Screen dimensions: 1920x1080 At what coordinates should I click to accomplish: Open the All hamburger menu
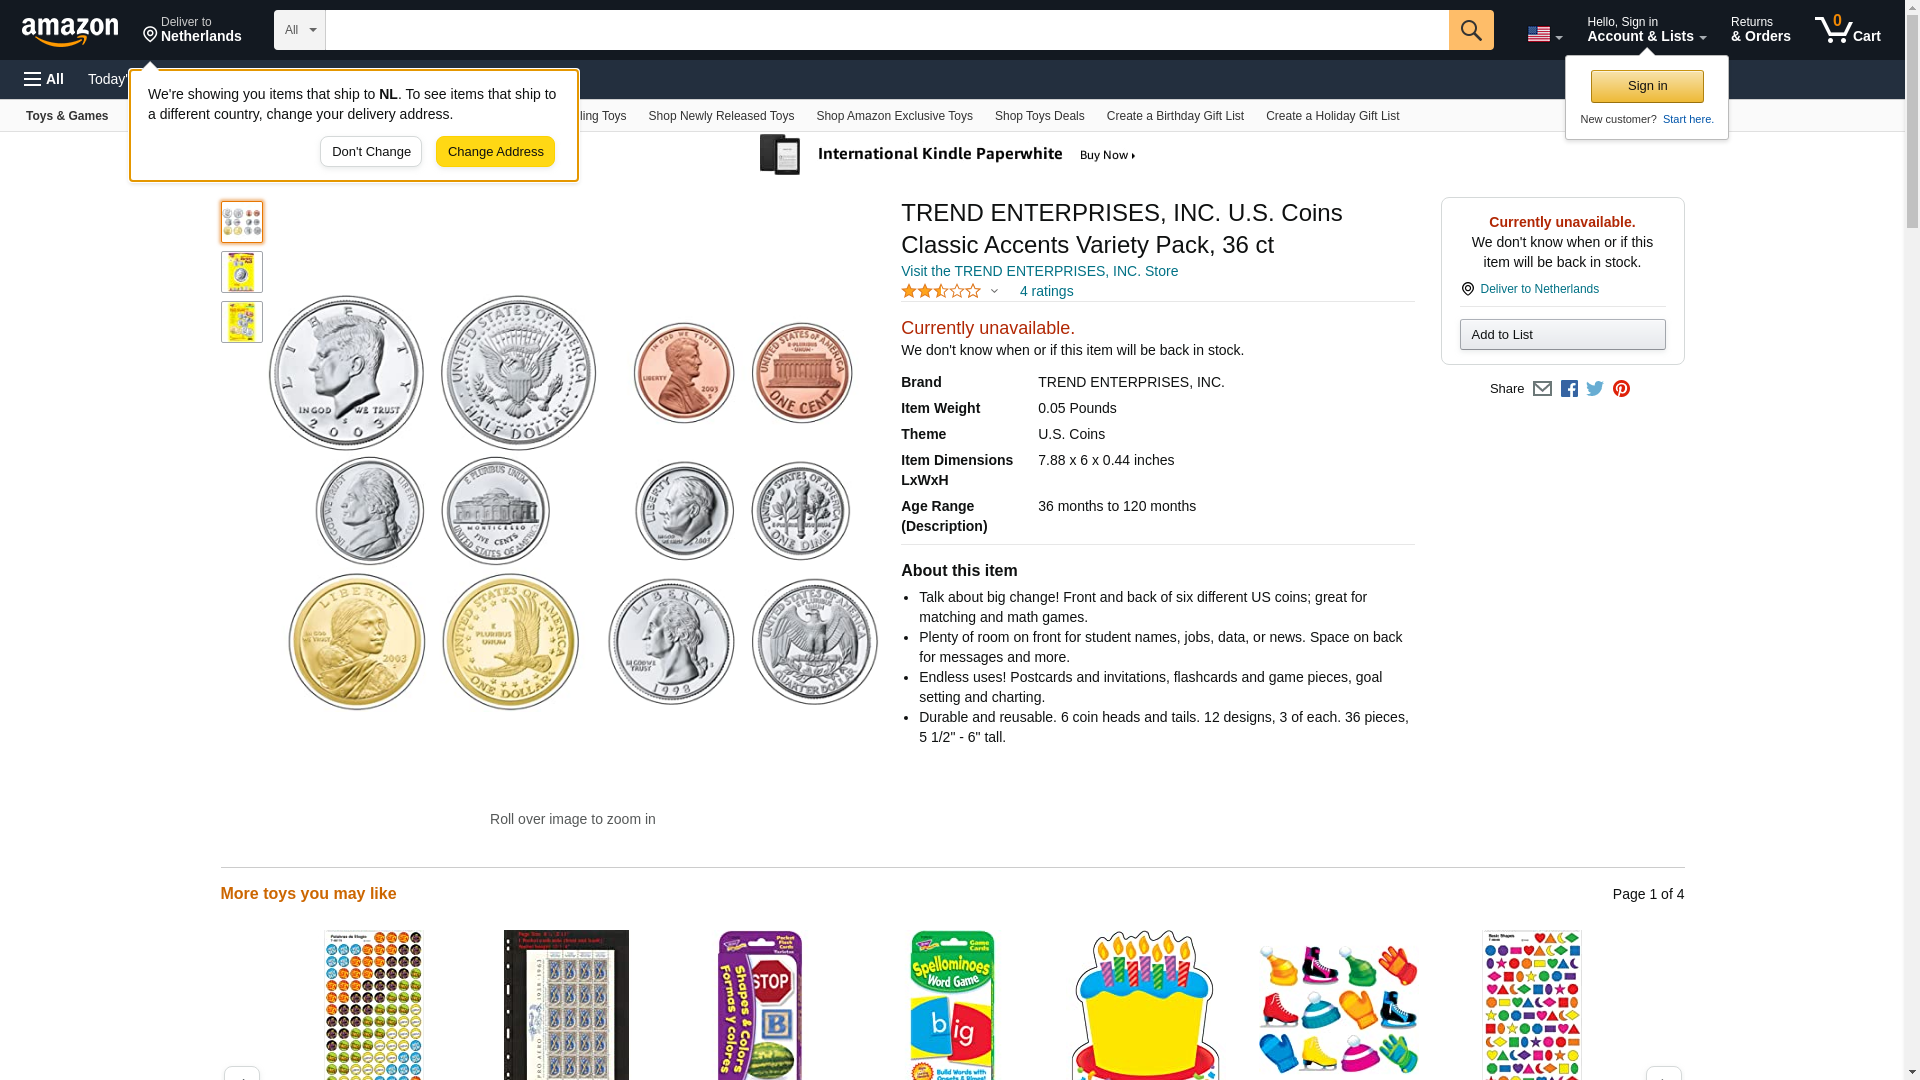pos(44,79)
